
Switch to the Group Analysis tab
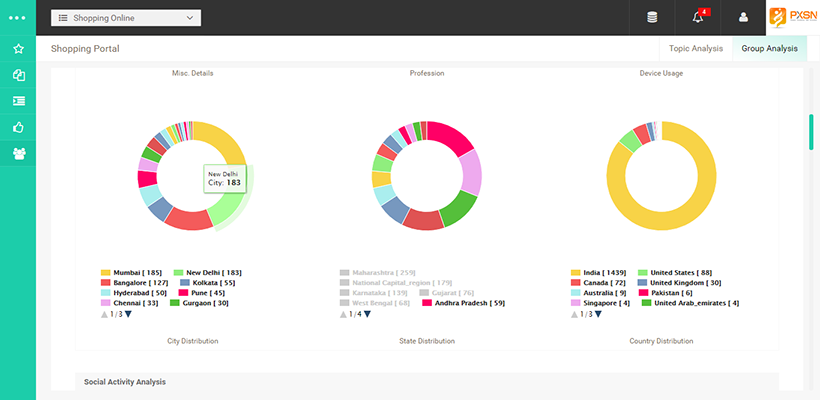click(769, 48)
